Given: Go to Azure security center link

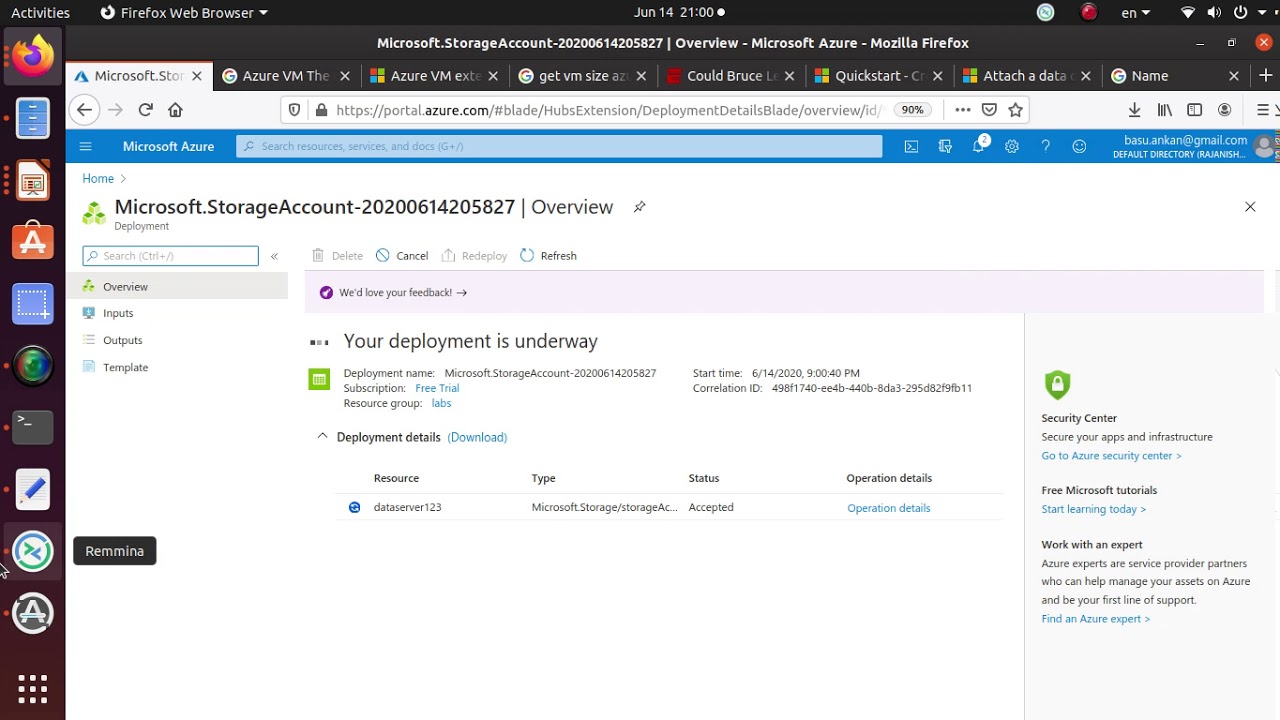Looking at the screenshot, I should (1111, 456).
